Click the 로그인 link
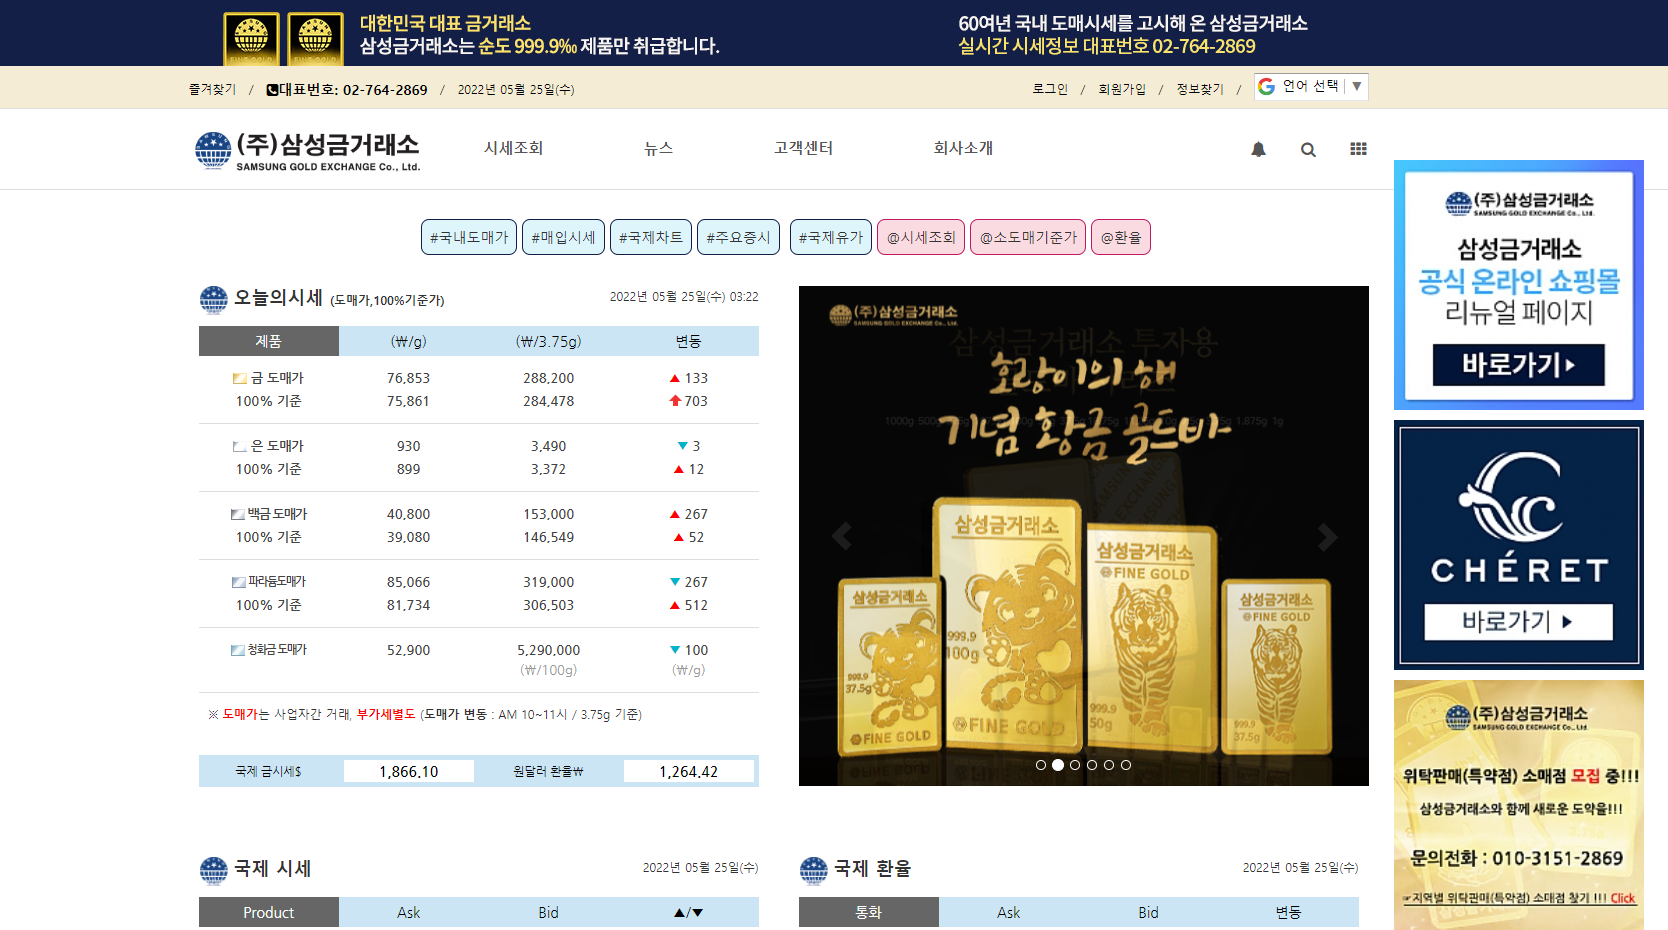 [1050, 89]
